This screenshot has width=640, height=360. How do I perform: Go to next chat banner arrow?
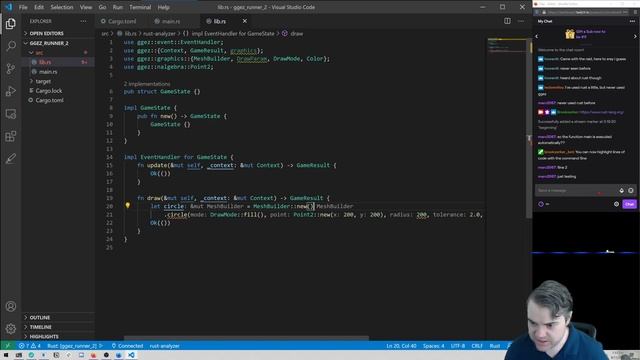click(x=635, y=36)
